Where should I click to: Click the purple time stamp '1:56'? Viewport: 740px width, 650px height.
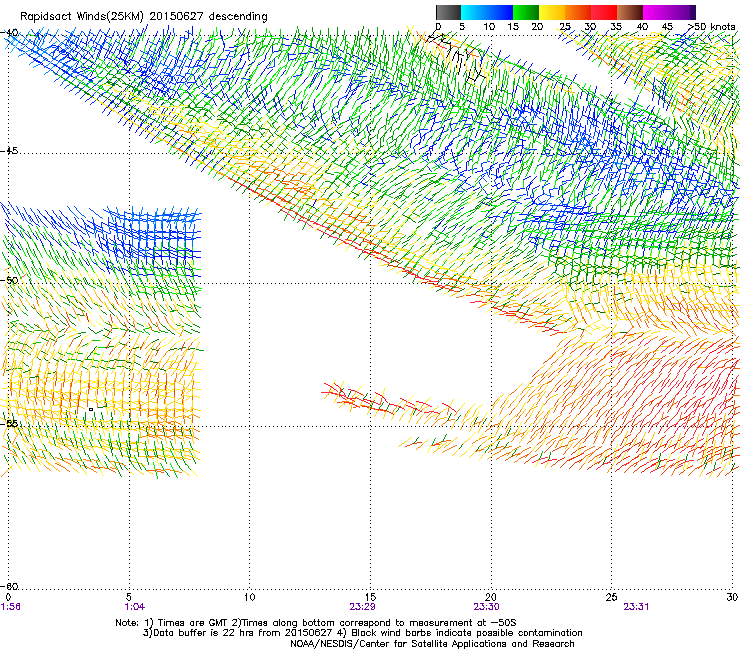pos(11,607)
